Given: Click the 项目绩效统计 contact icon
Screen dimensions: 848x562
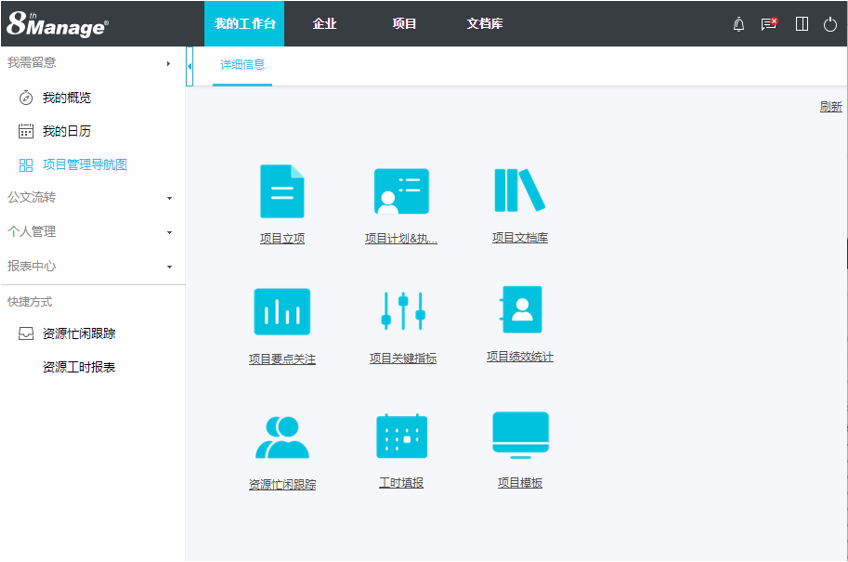Looking at the screenshot, I should 520,310.
